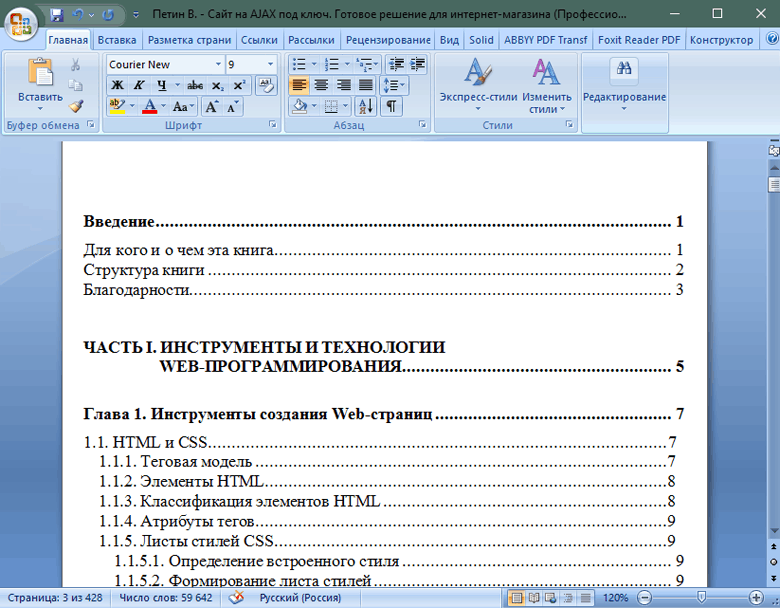
Task: Activate the Format Painter brush
Action: point(75,105)
